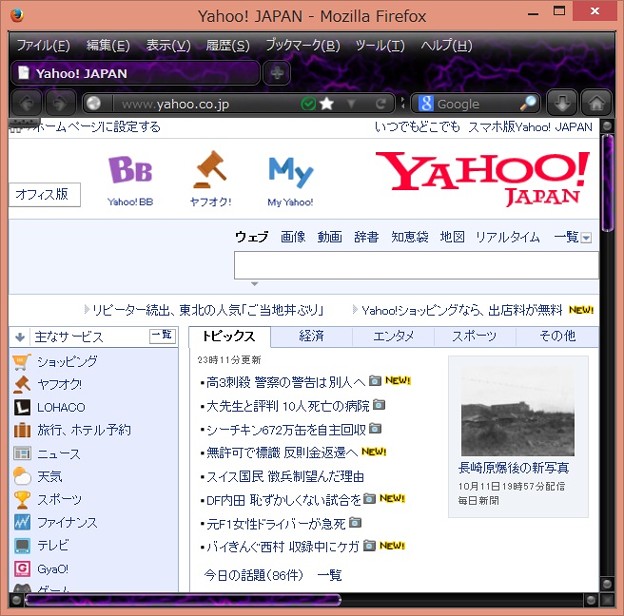Open headline スイス国民 徴兵制望んだ理由
Image resolution: width=624 pixels, height=616 pixels.
click(x=285, y=477)
